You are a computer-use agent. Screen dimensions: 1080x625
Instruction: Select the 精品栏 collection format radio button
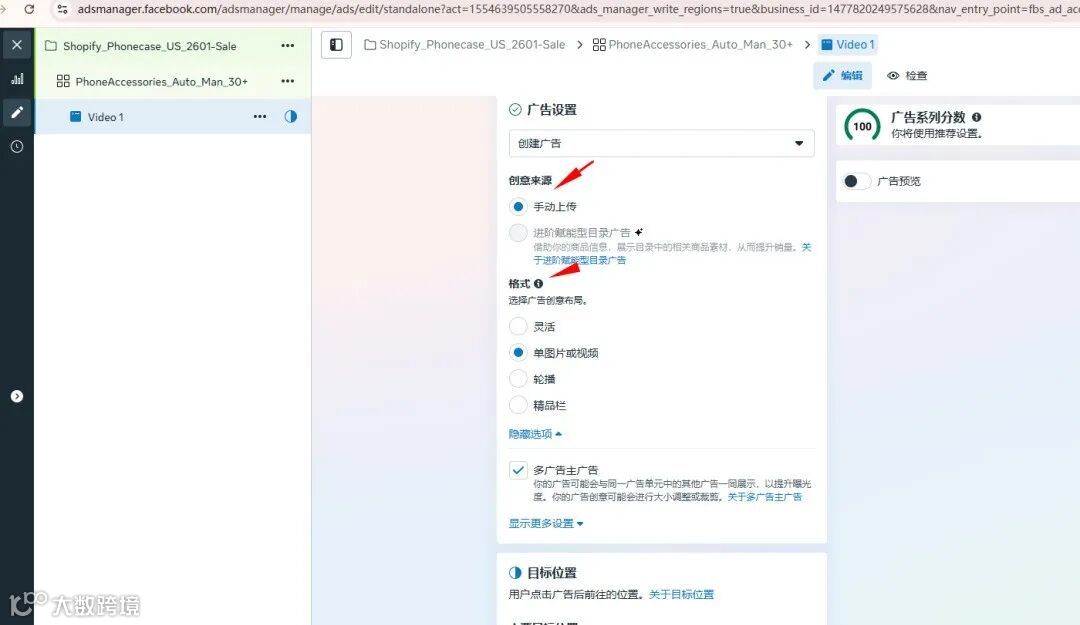point(518,404)
